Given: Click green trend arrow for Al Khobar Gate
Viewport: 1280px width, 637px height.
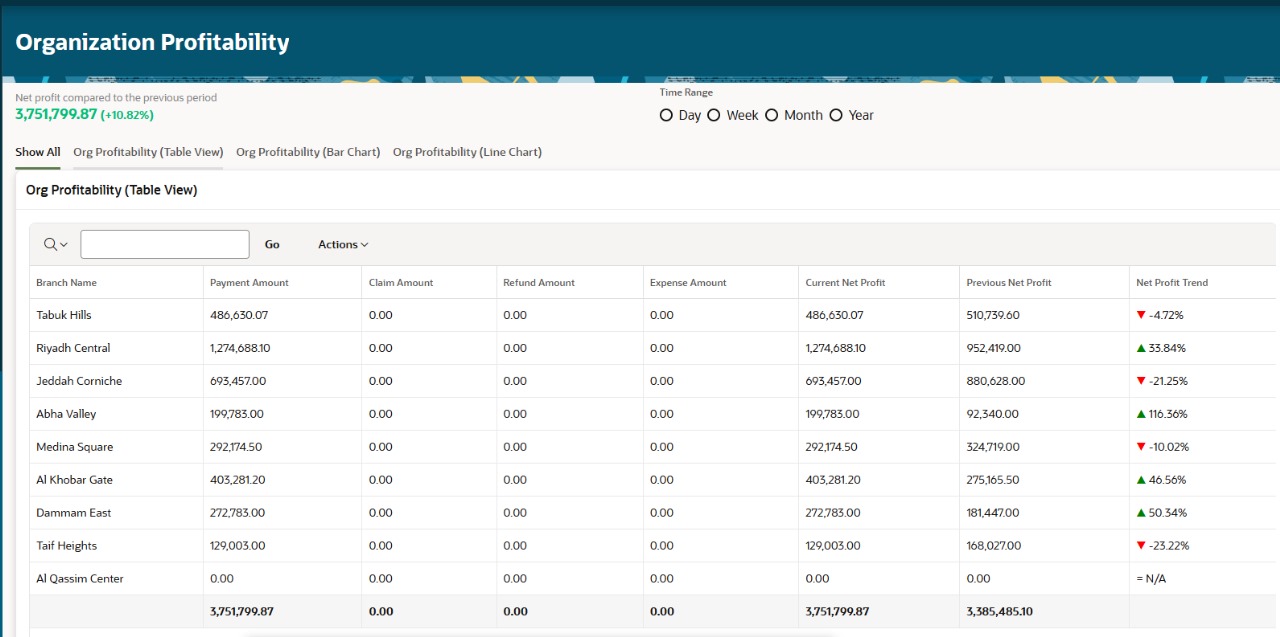Looking at the screenshot, I should (x=1141, y=480).
